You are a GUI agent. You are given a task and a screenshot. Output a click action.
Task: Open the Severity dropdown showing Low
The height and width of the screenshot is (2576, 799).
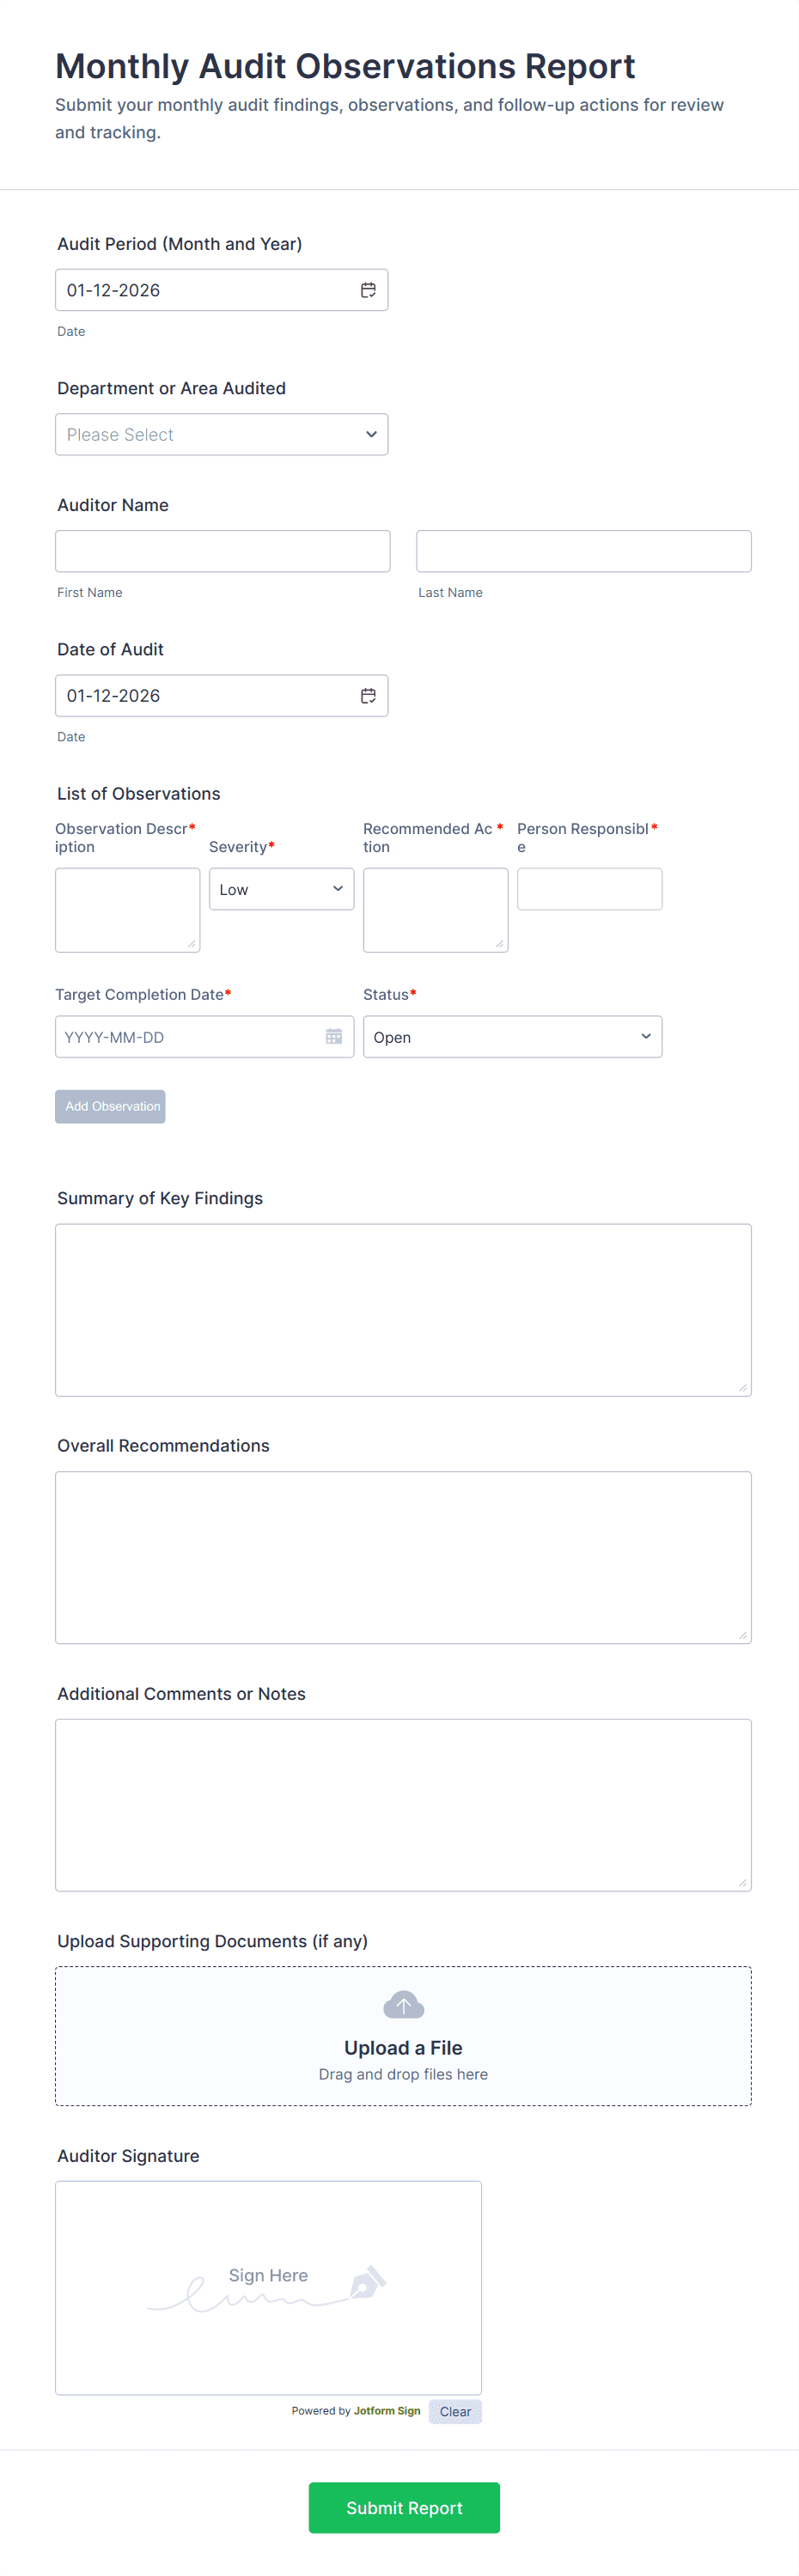point(281,888)
